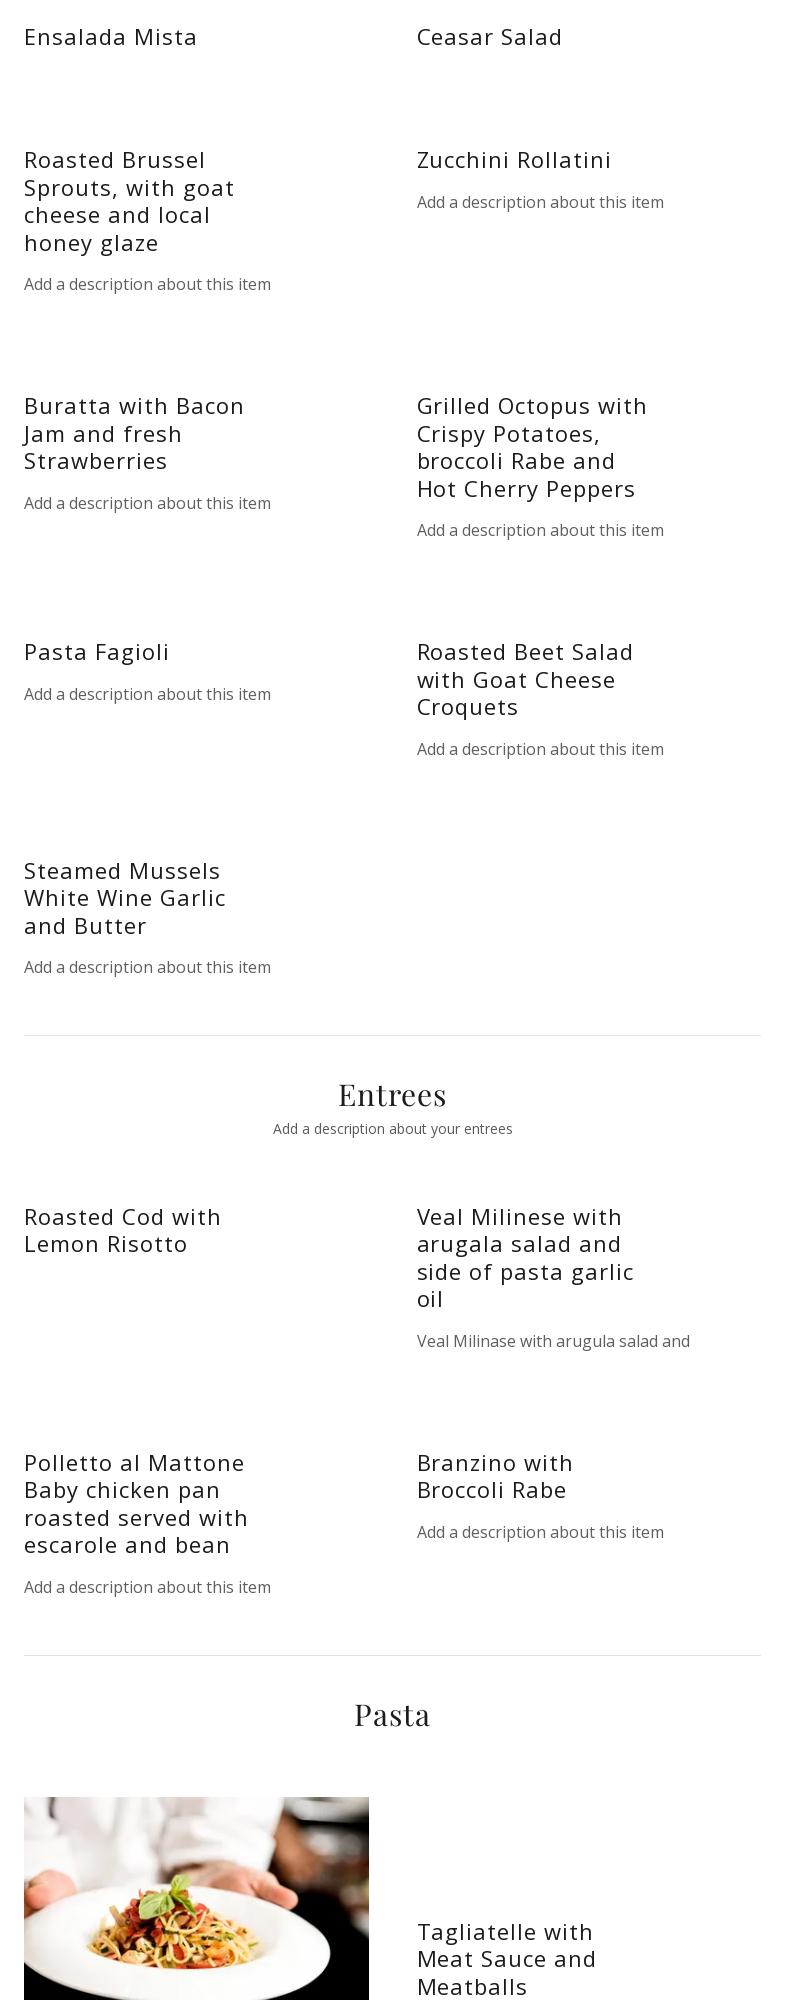Click Buratta with Bacon Jam title
785x2000 pixels.
[x=133, y=433]
